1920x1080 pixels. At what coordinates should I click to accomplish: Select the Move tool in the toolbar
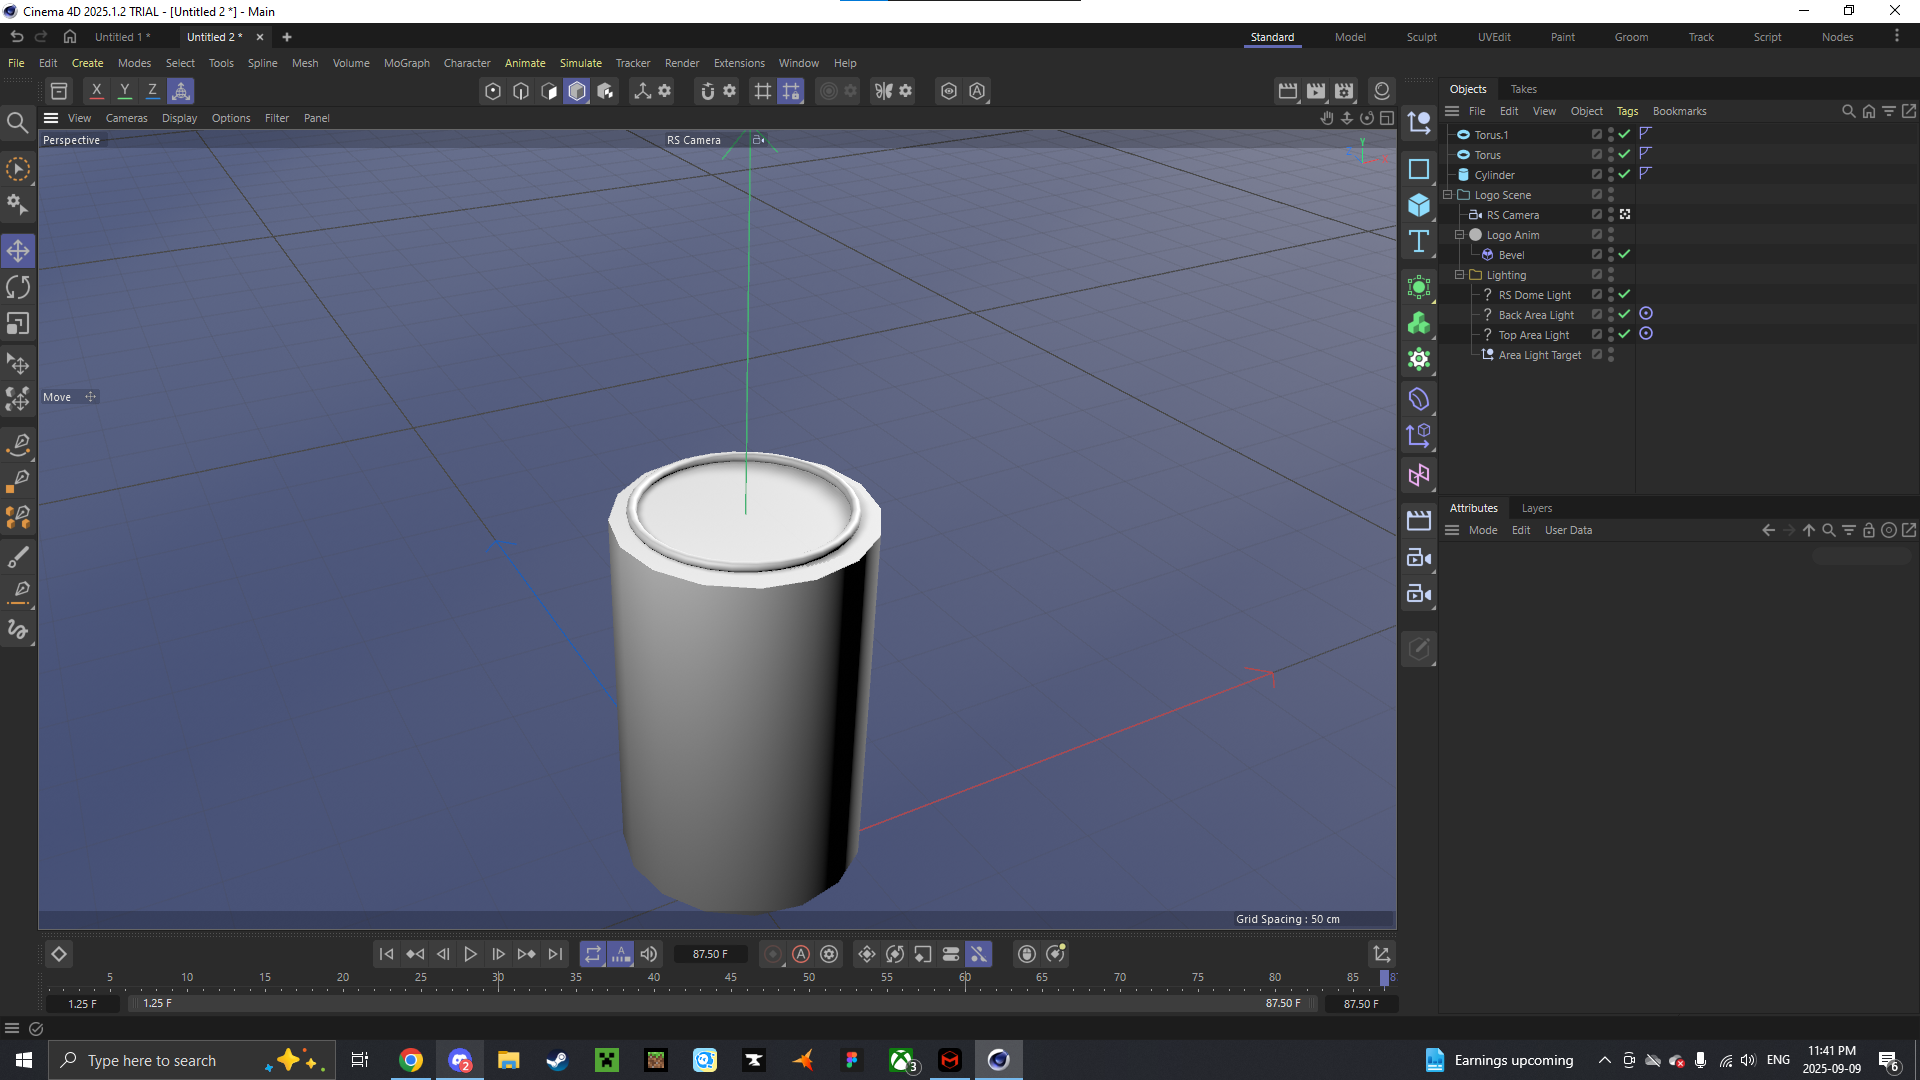click(18, 250)
